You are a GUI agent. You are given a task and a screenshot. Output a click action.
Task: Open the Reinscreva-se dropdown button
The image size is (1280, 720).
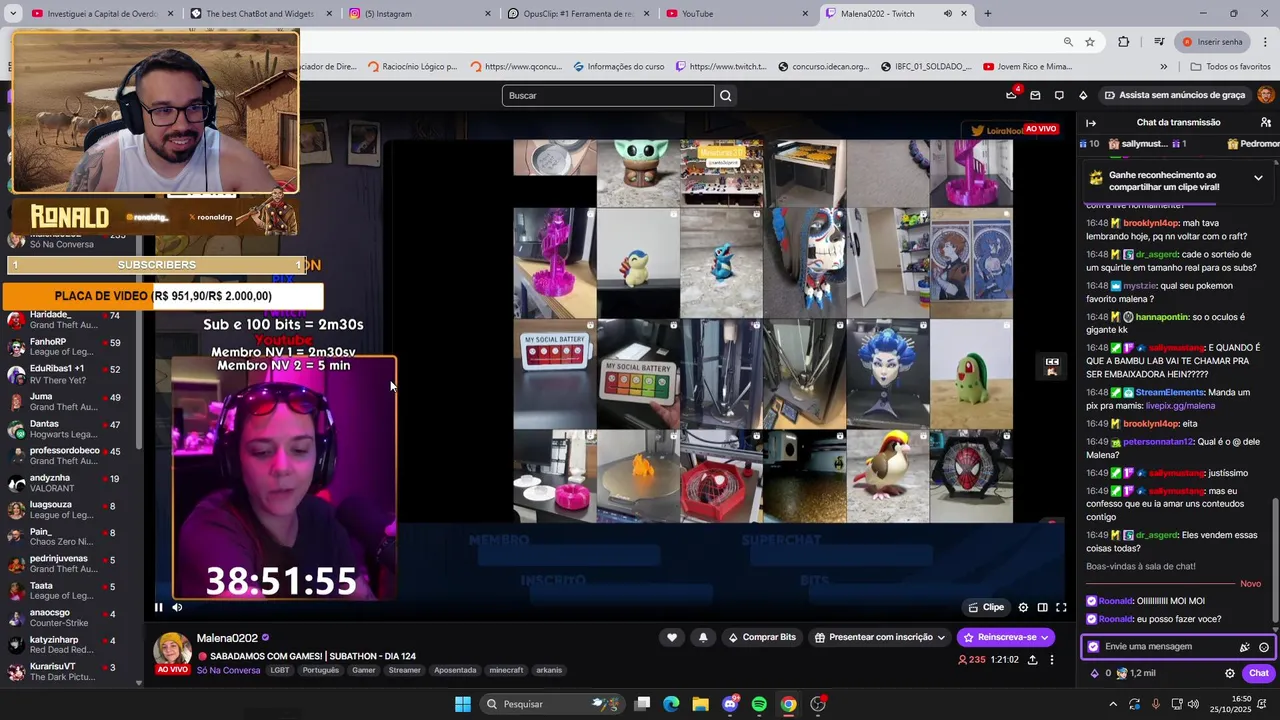tap(1006, 637)
